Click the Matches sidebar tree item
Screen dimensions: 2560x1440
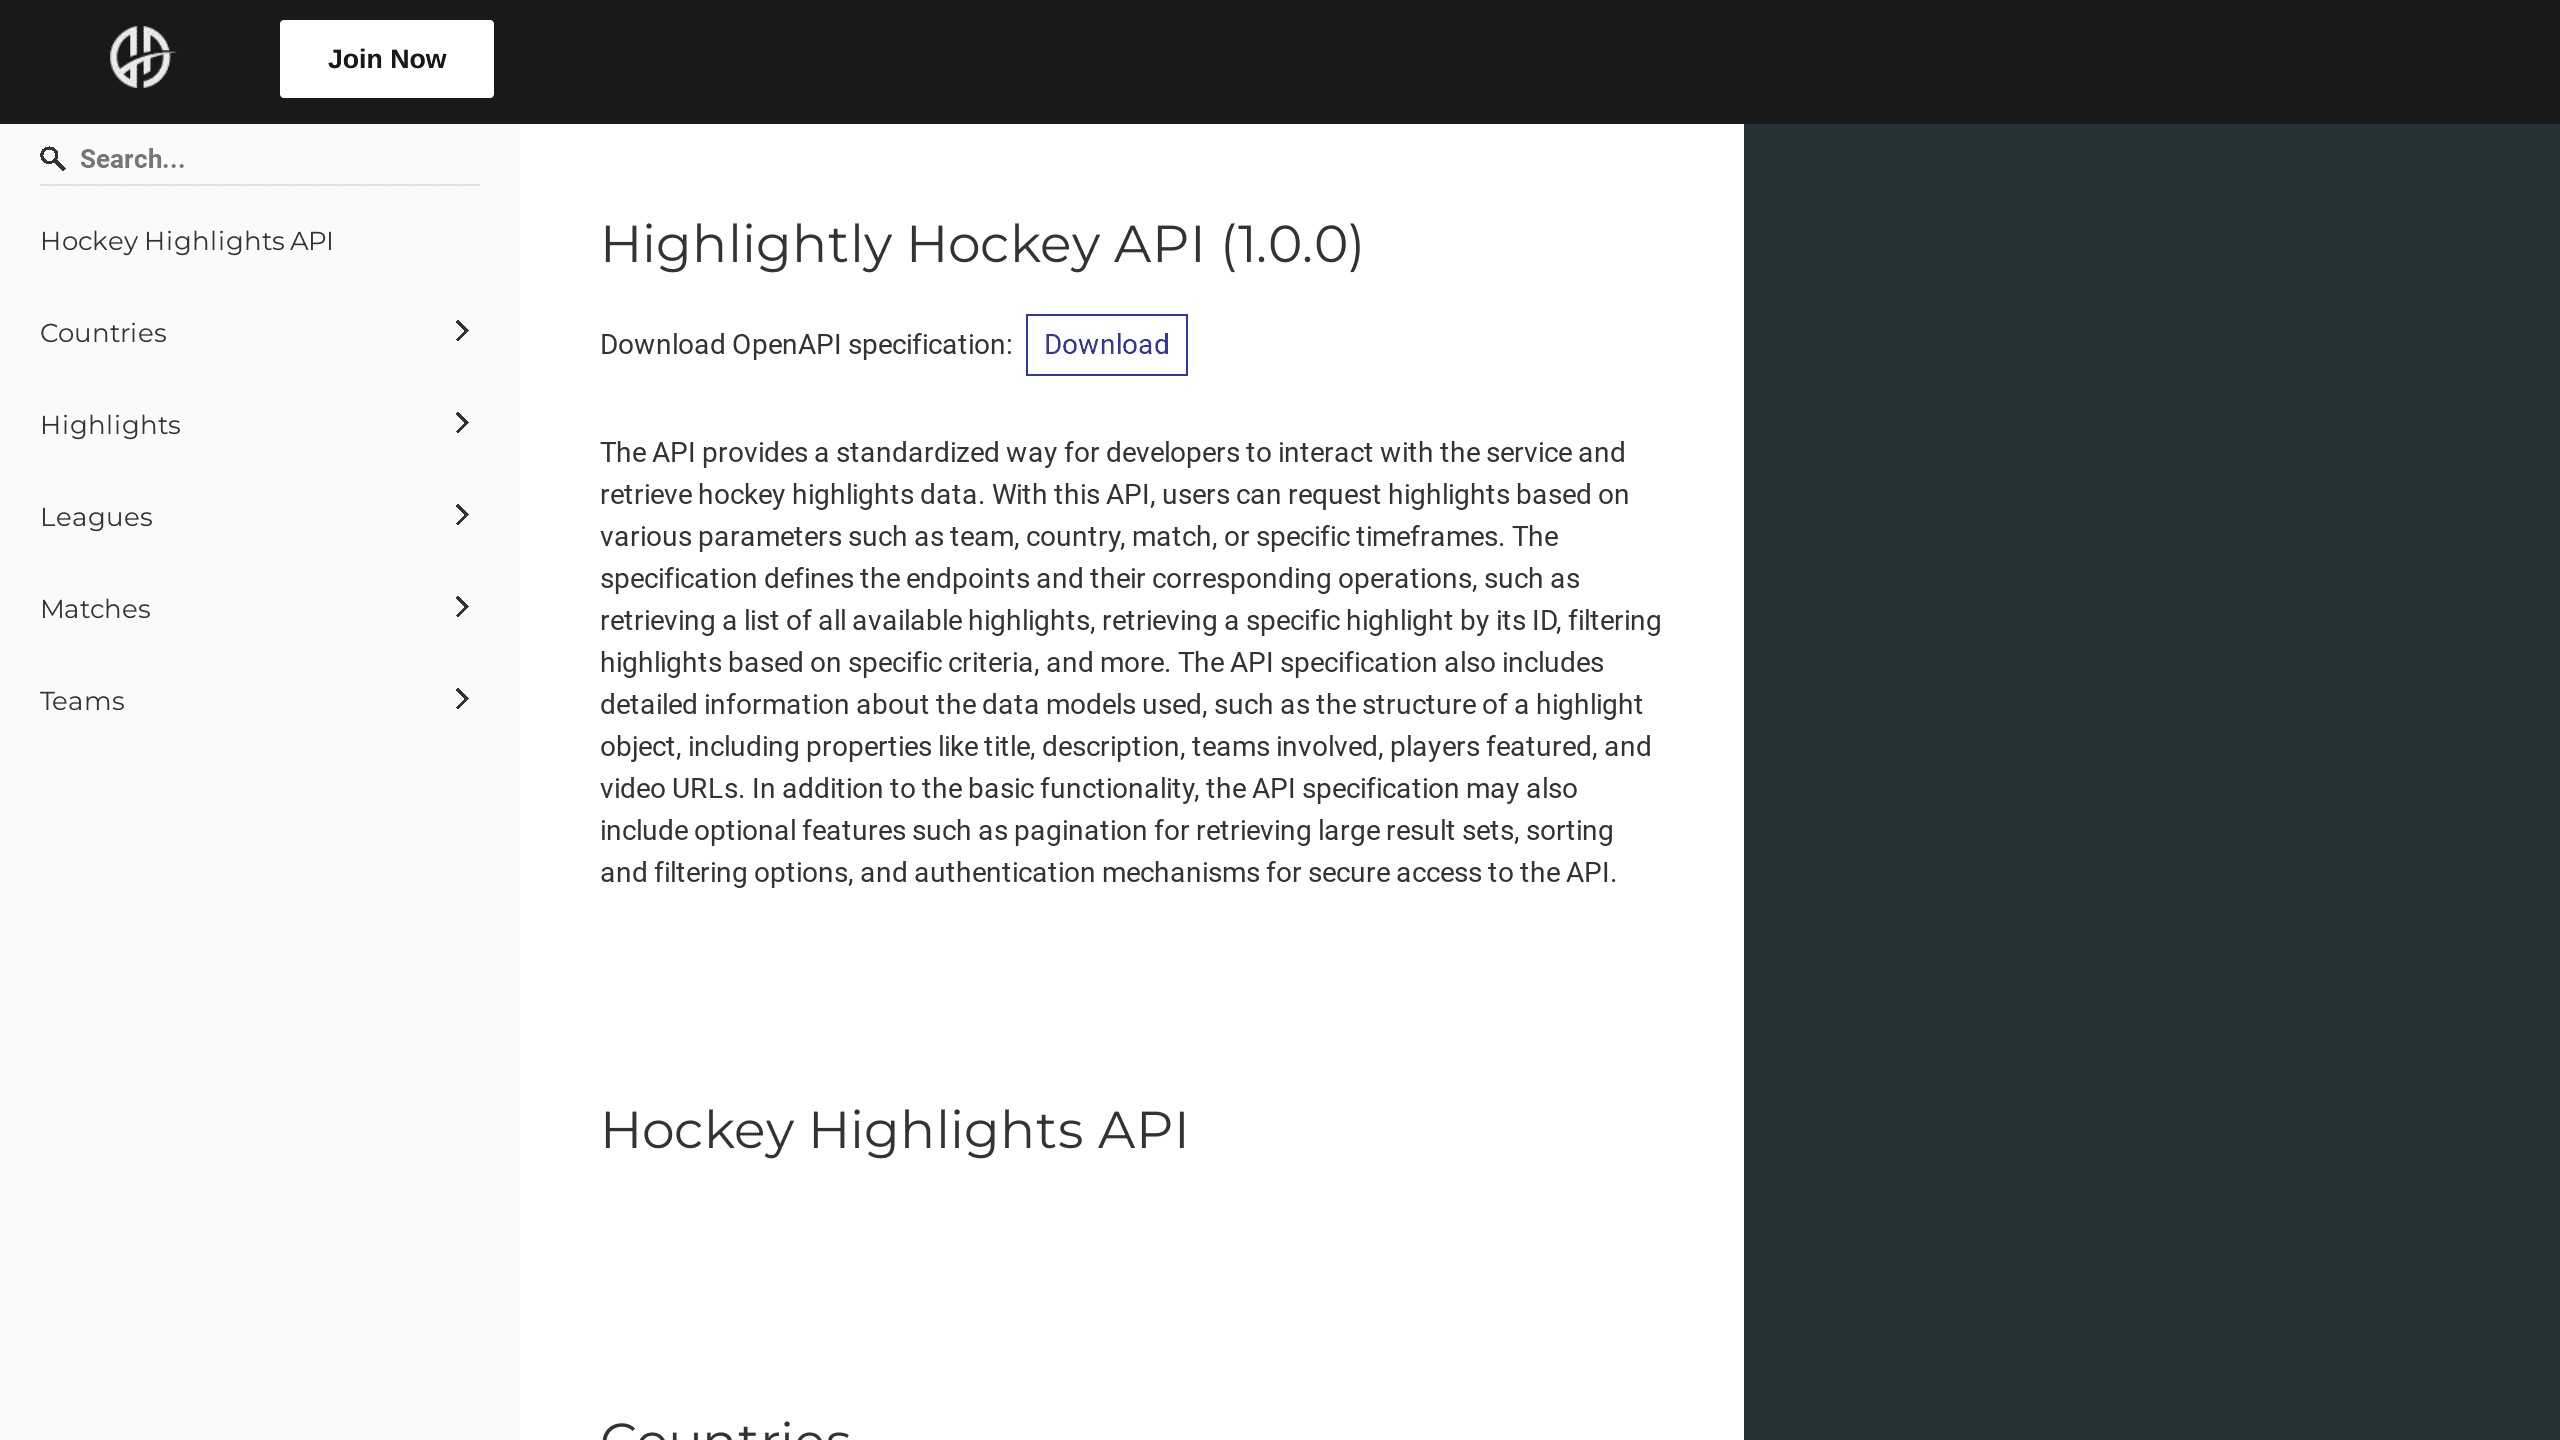tap(255, 608)
